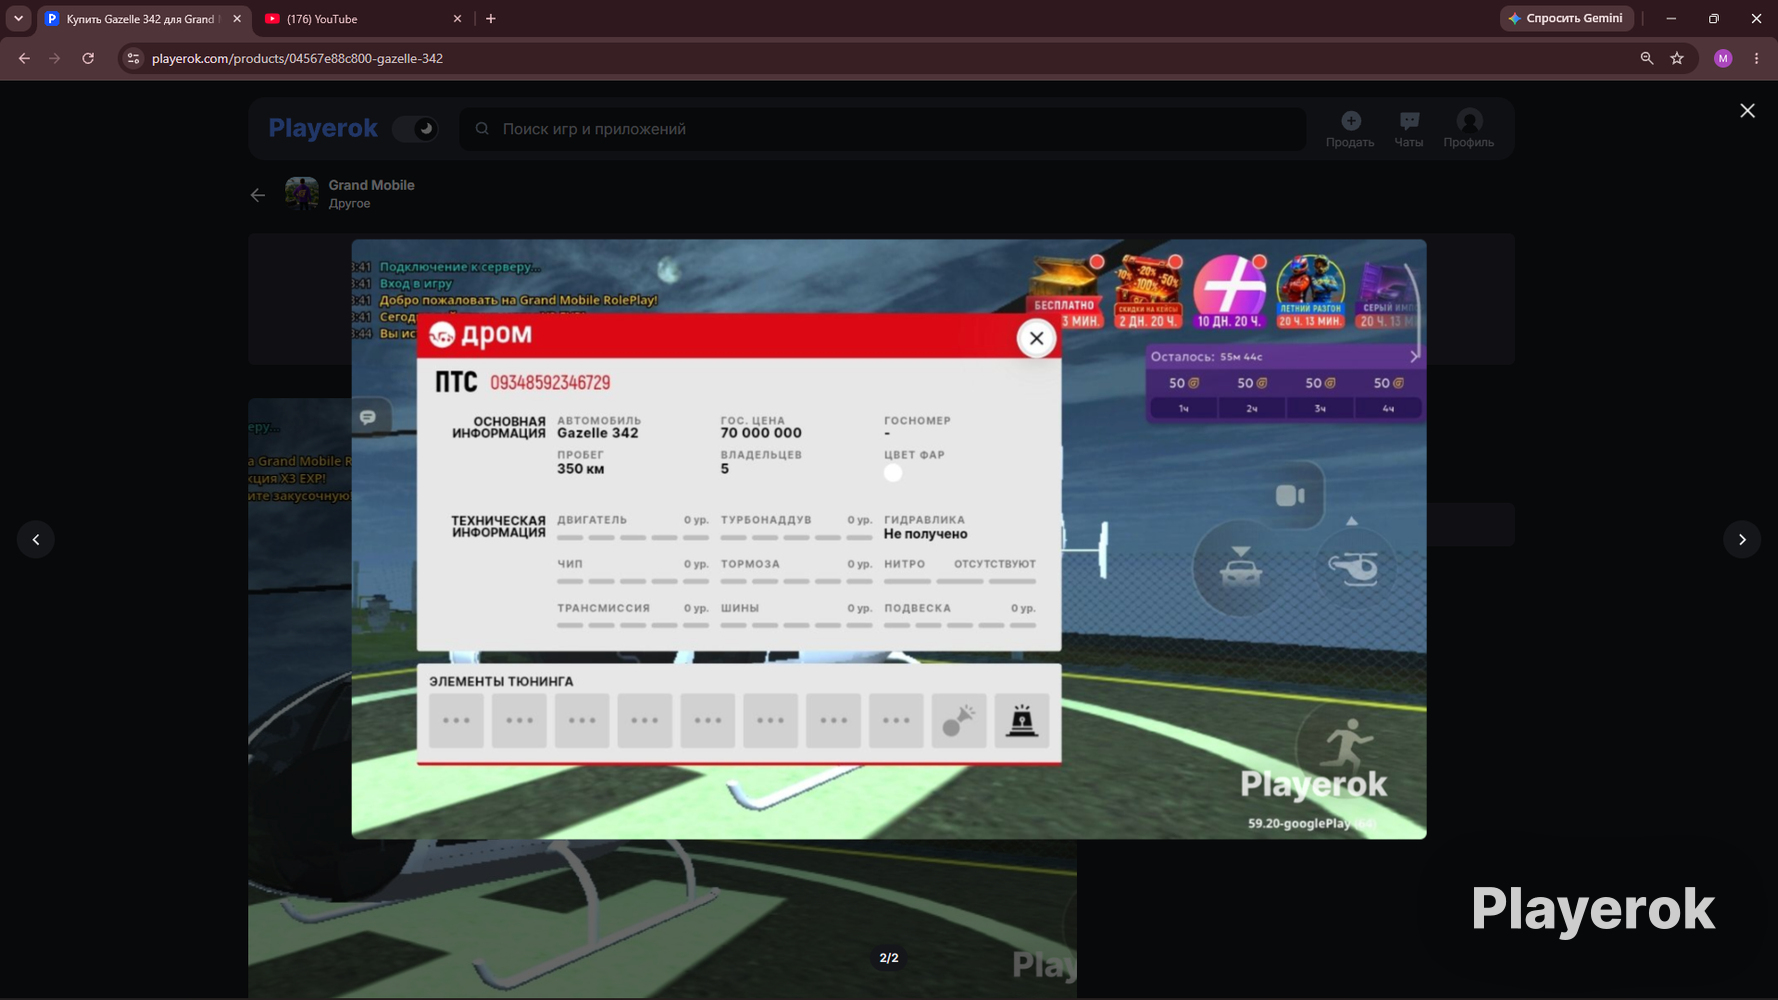Open the Chrome three-dot menu

point(1756,58)
